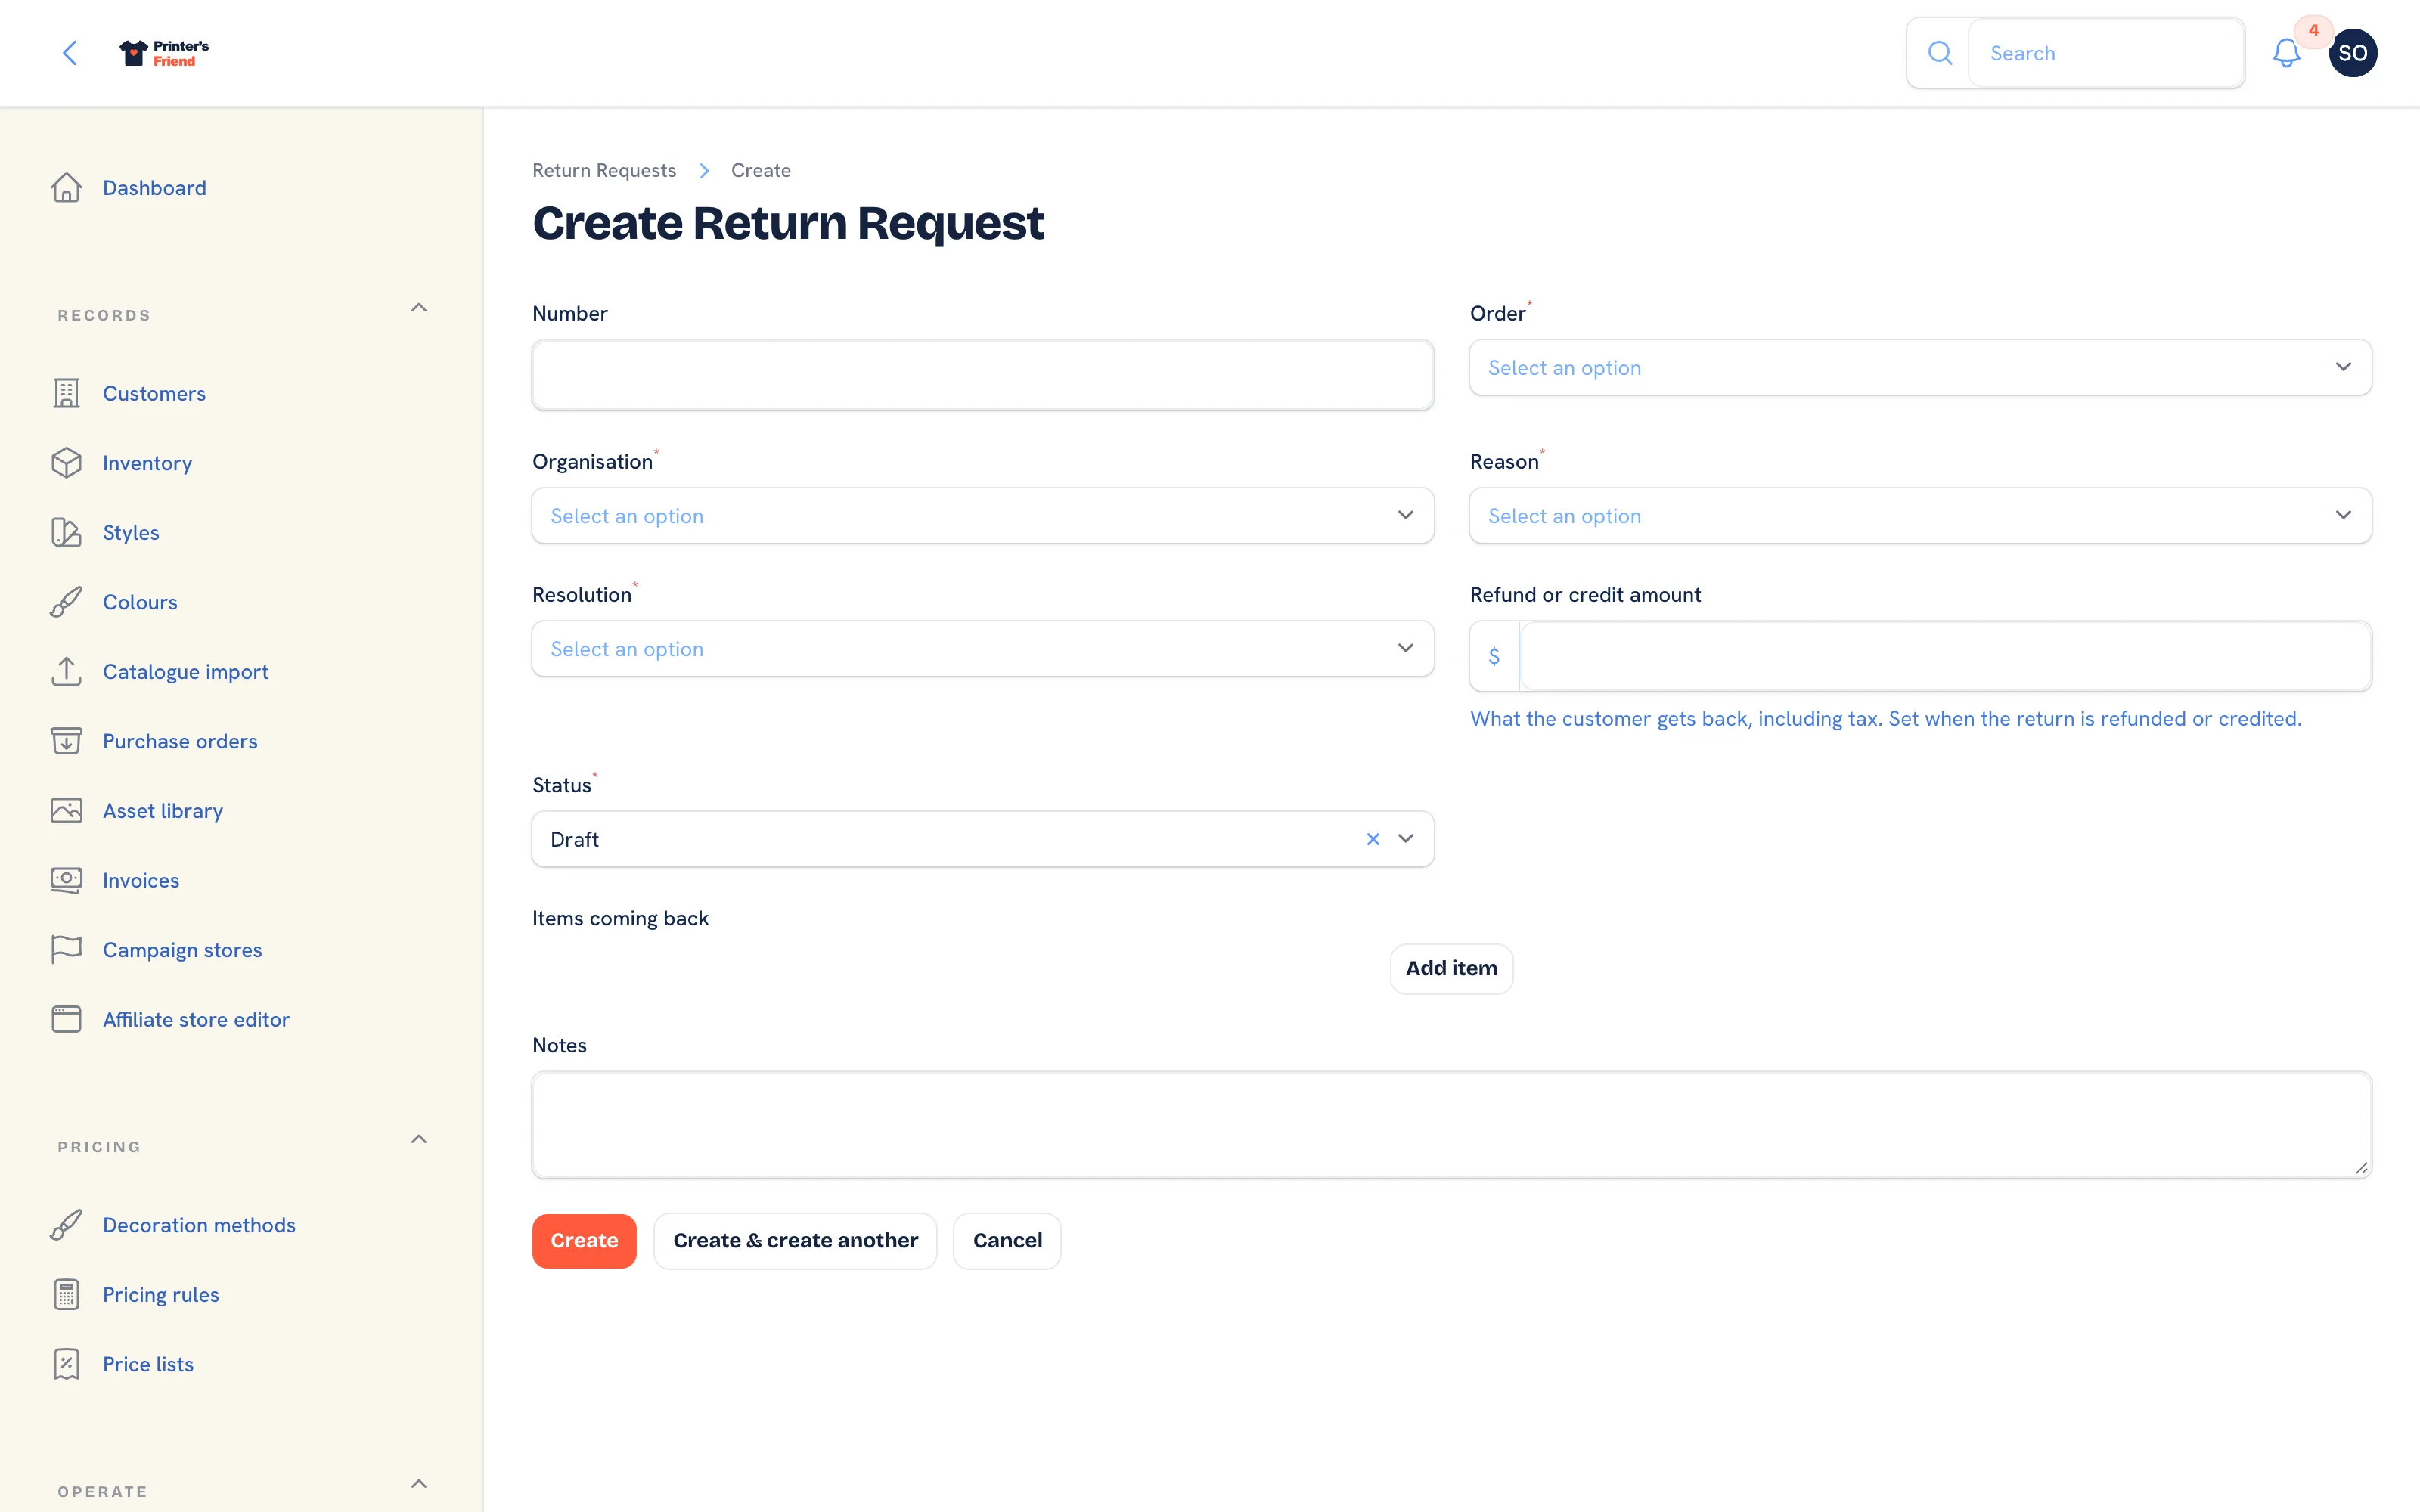This screenshot has width=2420, height=1512.
Task: Click the Purchase orders inbox icon
Action: [x=66, y=741]
